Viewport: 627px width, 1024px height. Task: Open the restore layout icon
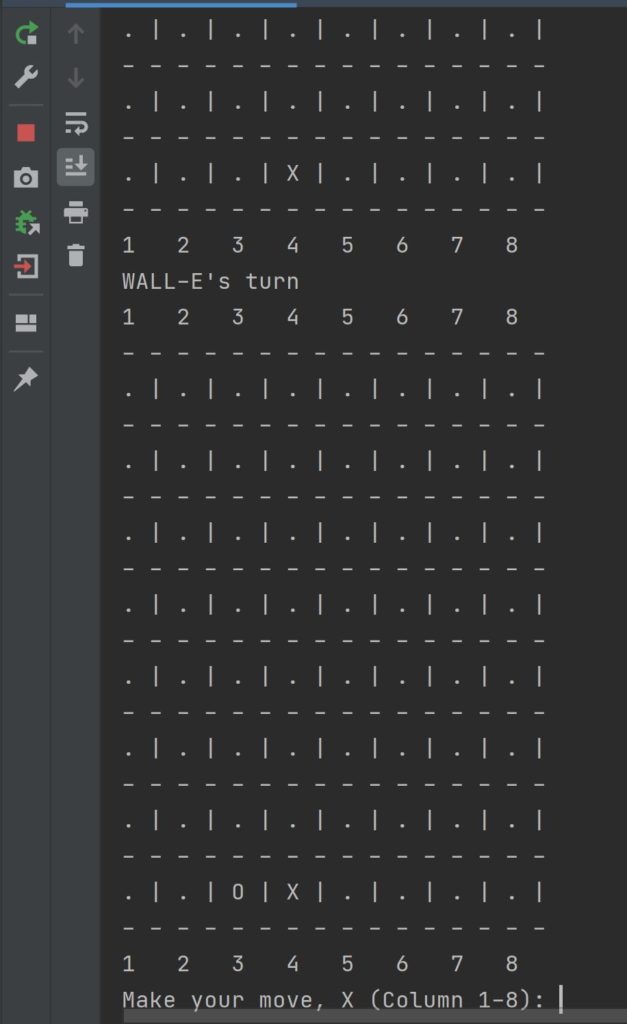(x=26, y=322)
